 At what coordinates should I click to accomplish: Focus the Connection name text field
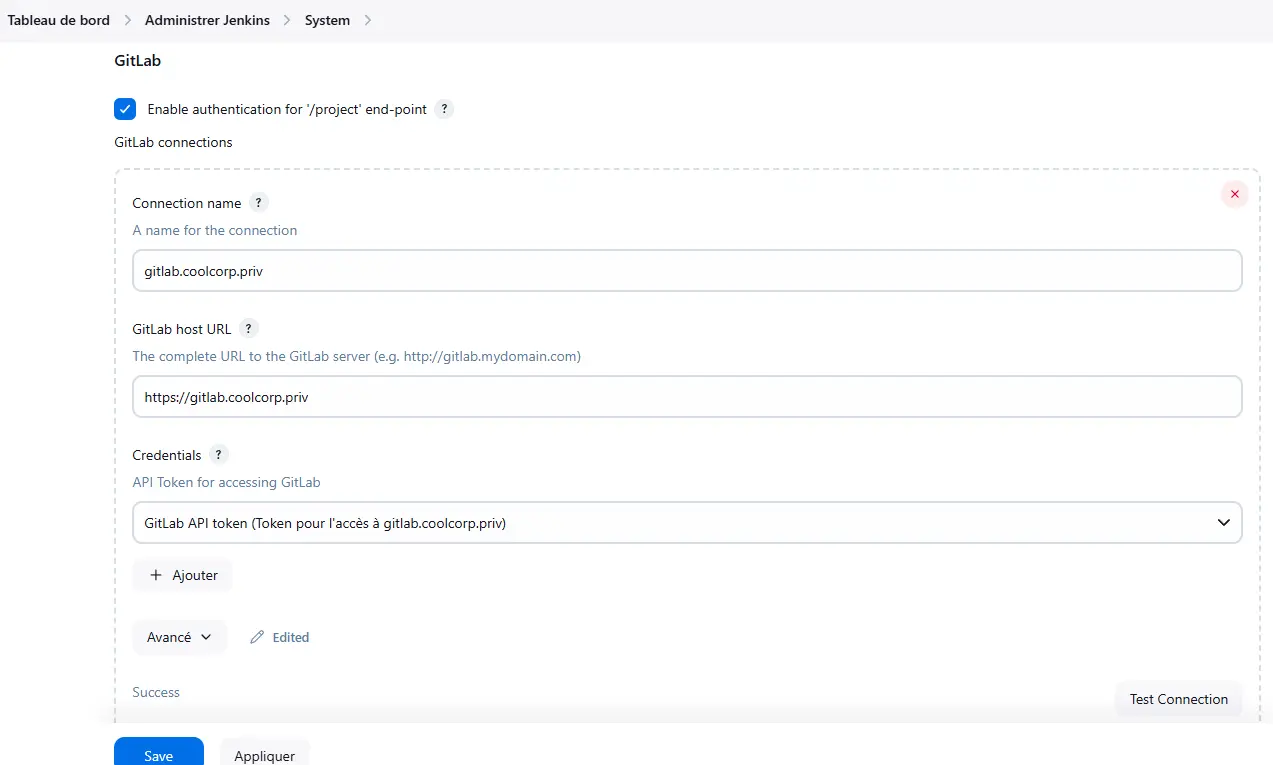[686, 271]
